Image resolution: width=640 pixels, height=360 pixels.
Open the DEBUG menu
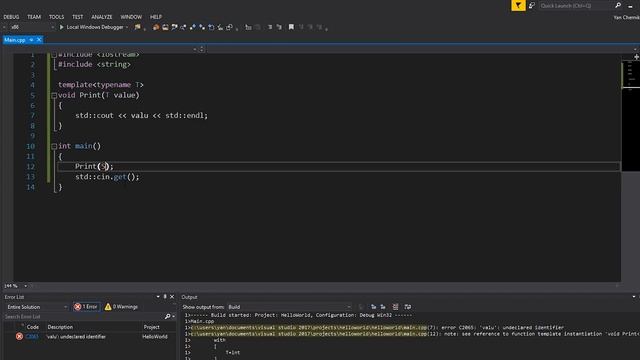(11, 17)
